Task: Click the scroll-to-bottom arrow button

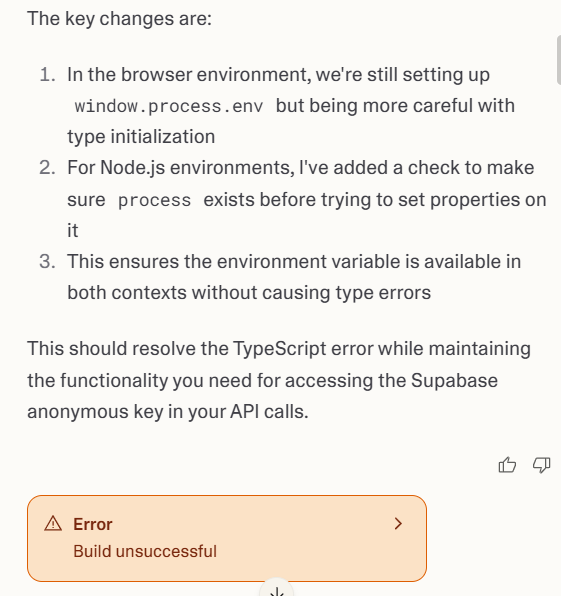Action: pyautogui.click(x=277, y=591)
